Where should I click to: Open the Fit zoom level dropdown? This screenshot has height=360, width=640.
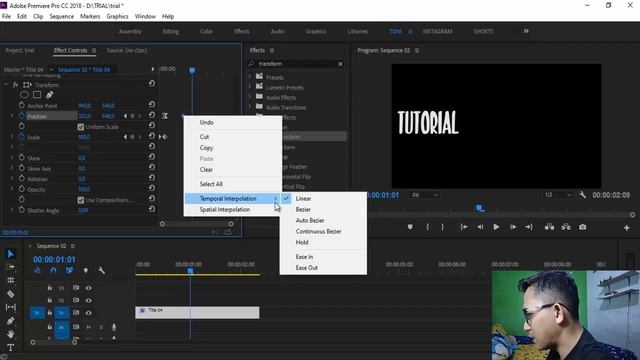(x=425, y=195)
